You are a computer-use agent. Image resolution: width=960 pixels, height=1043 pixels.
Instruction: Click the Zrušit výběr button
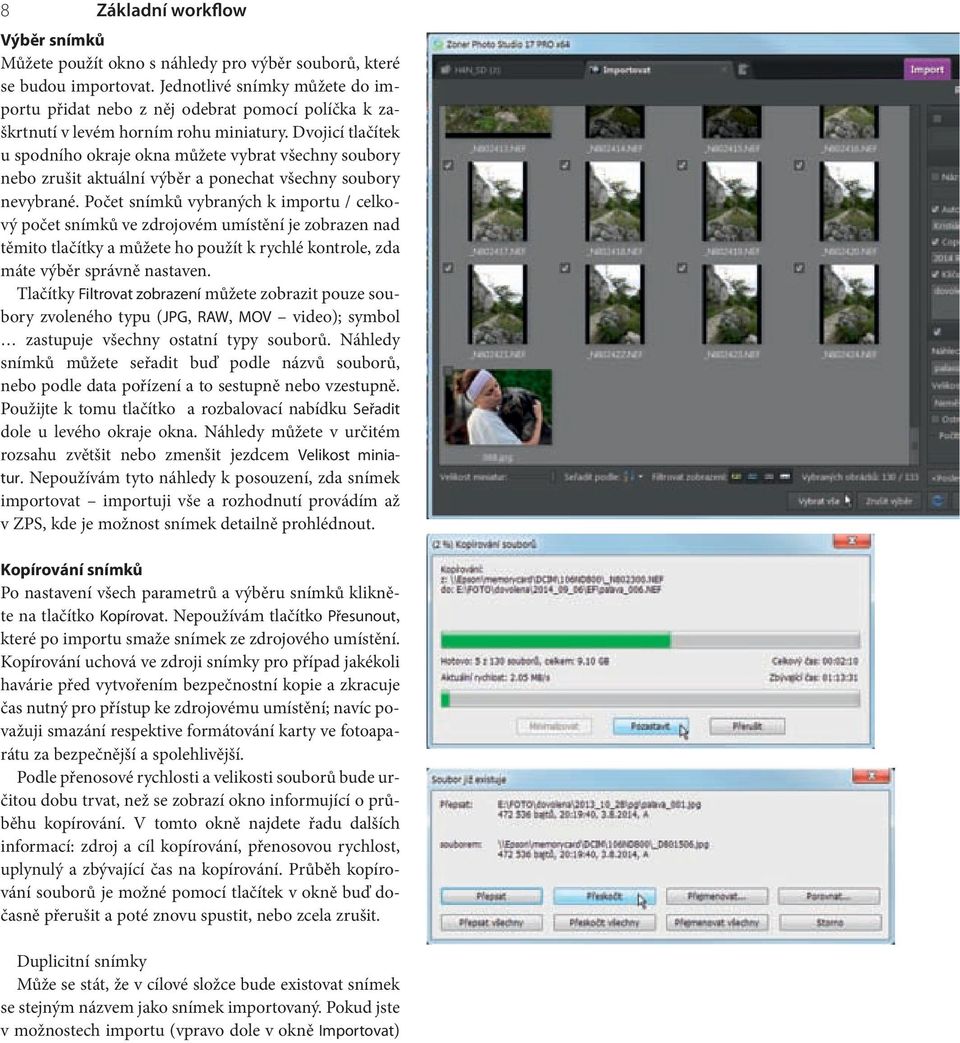tap(889, 501)
